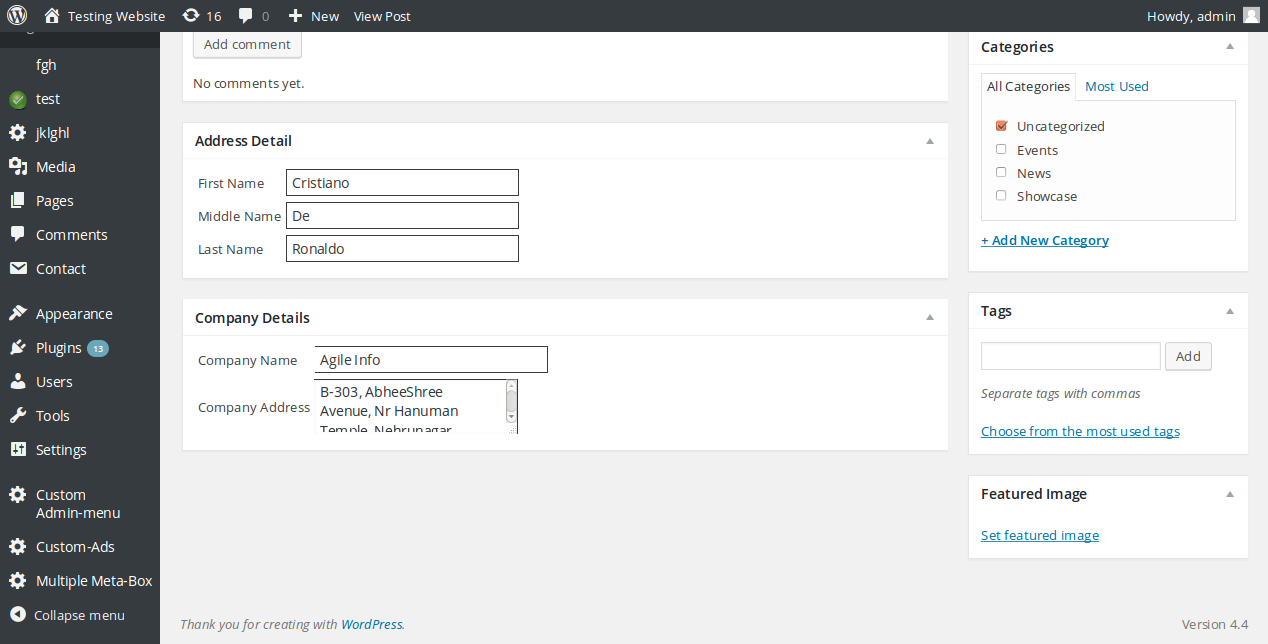The height and width of the screenshot is (644, 1268).
Task: Check the News category
Action: point(1001,172)
